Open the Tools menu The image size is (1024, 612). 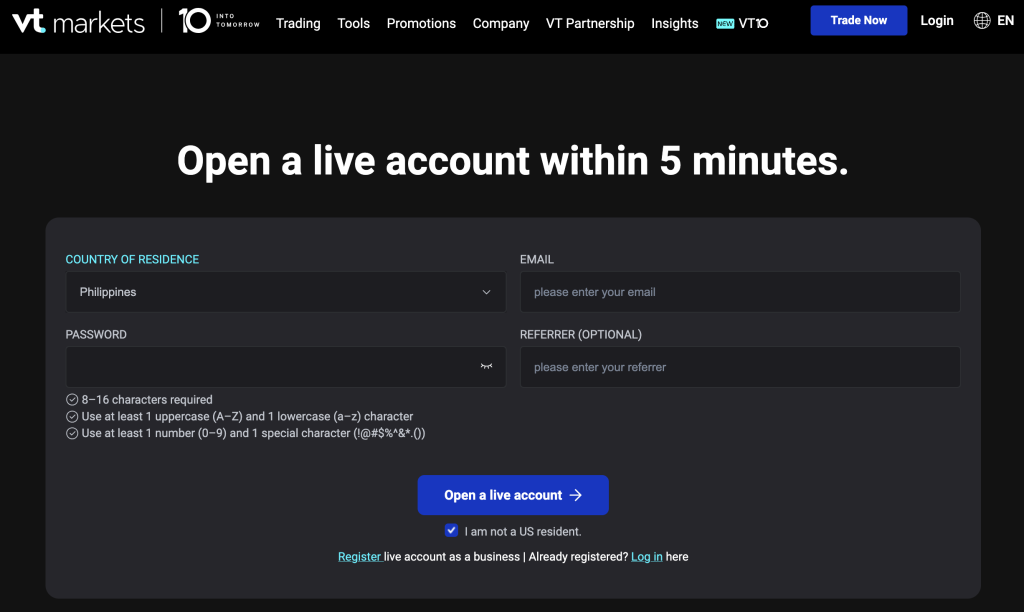tap(353, 23)
